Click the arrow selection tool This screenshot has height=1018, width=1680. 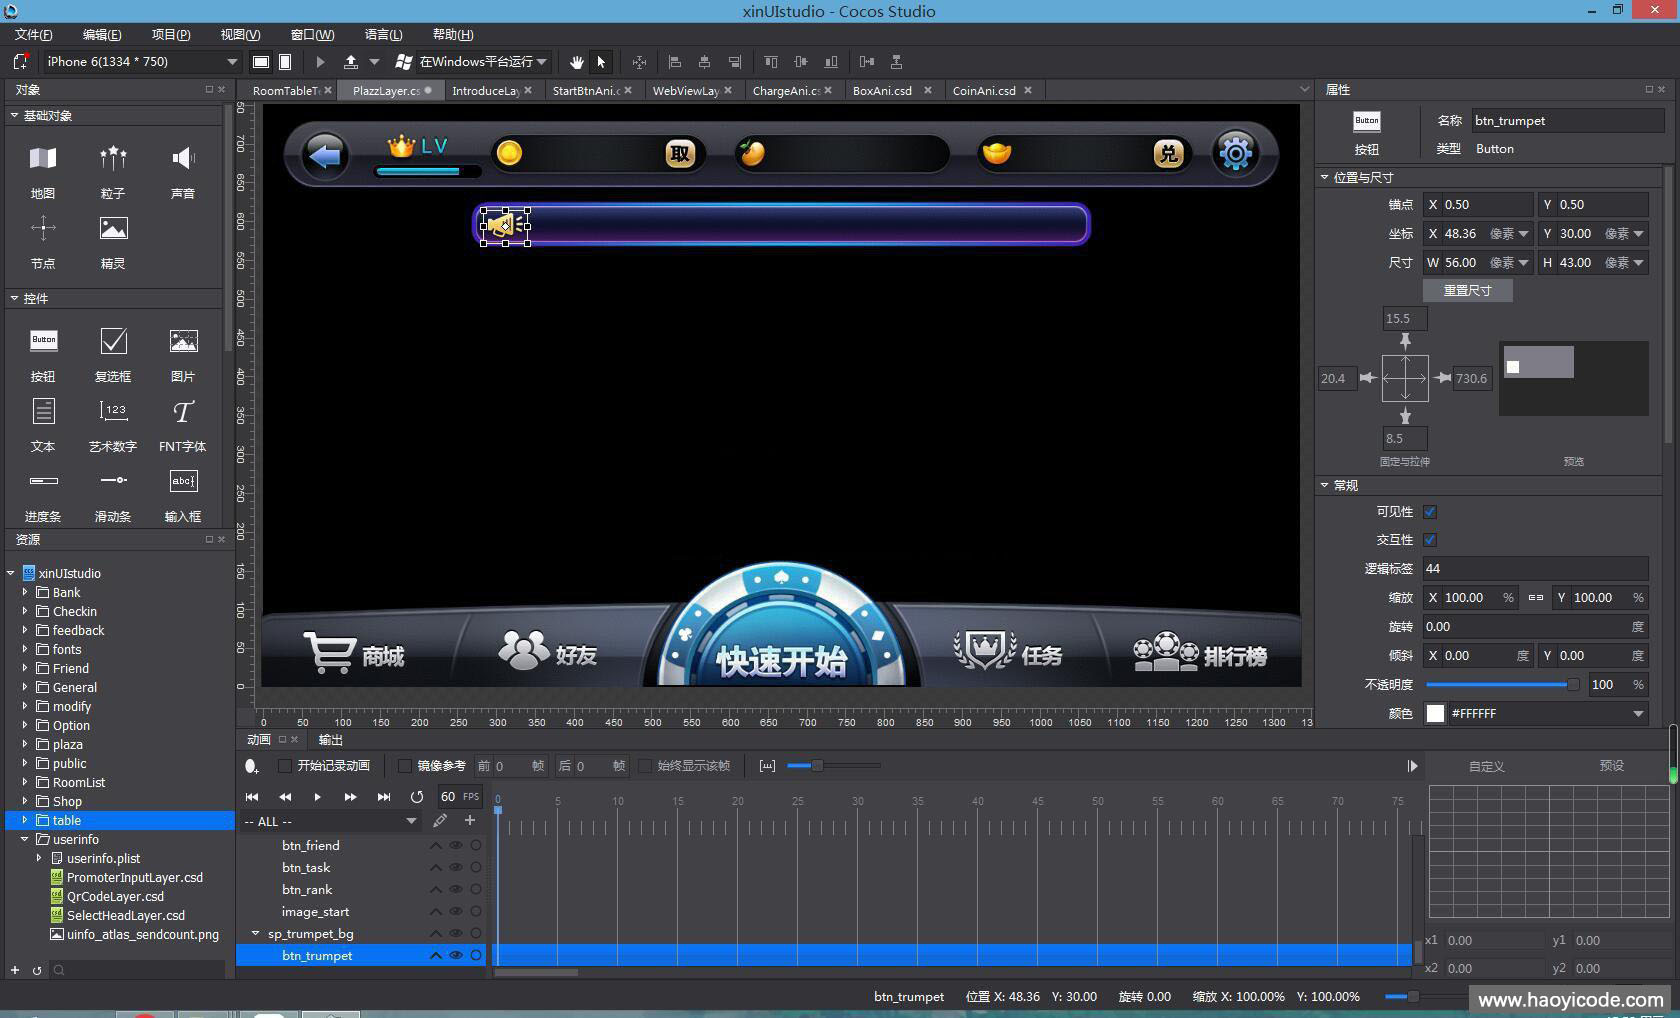[601, 62]
